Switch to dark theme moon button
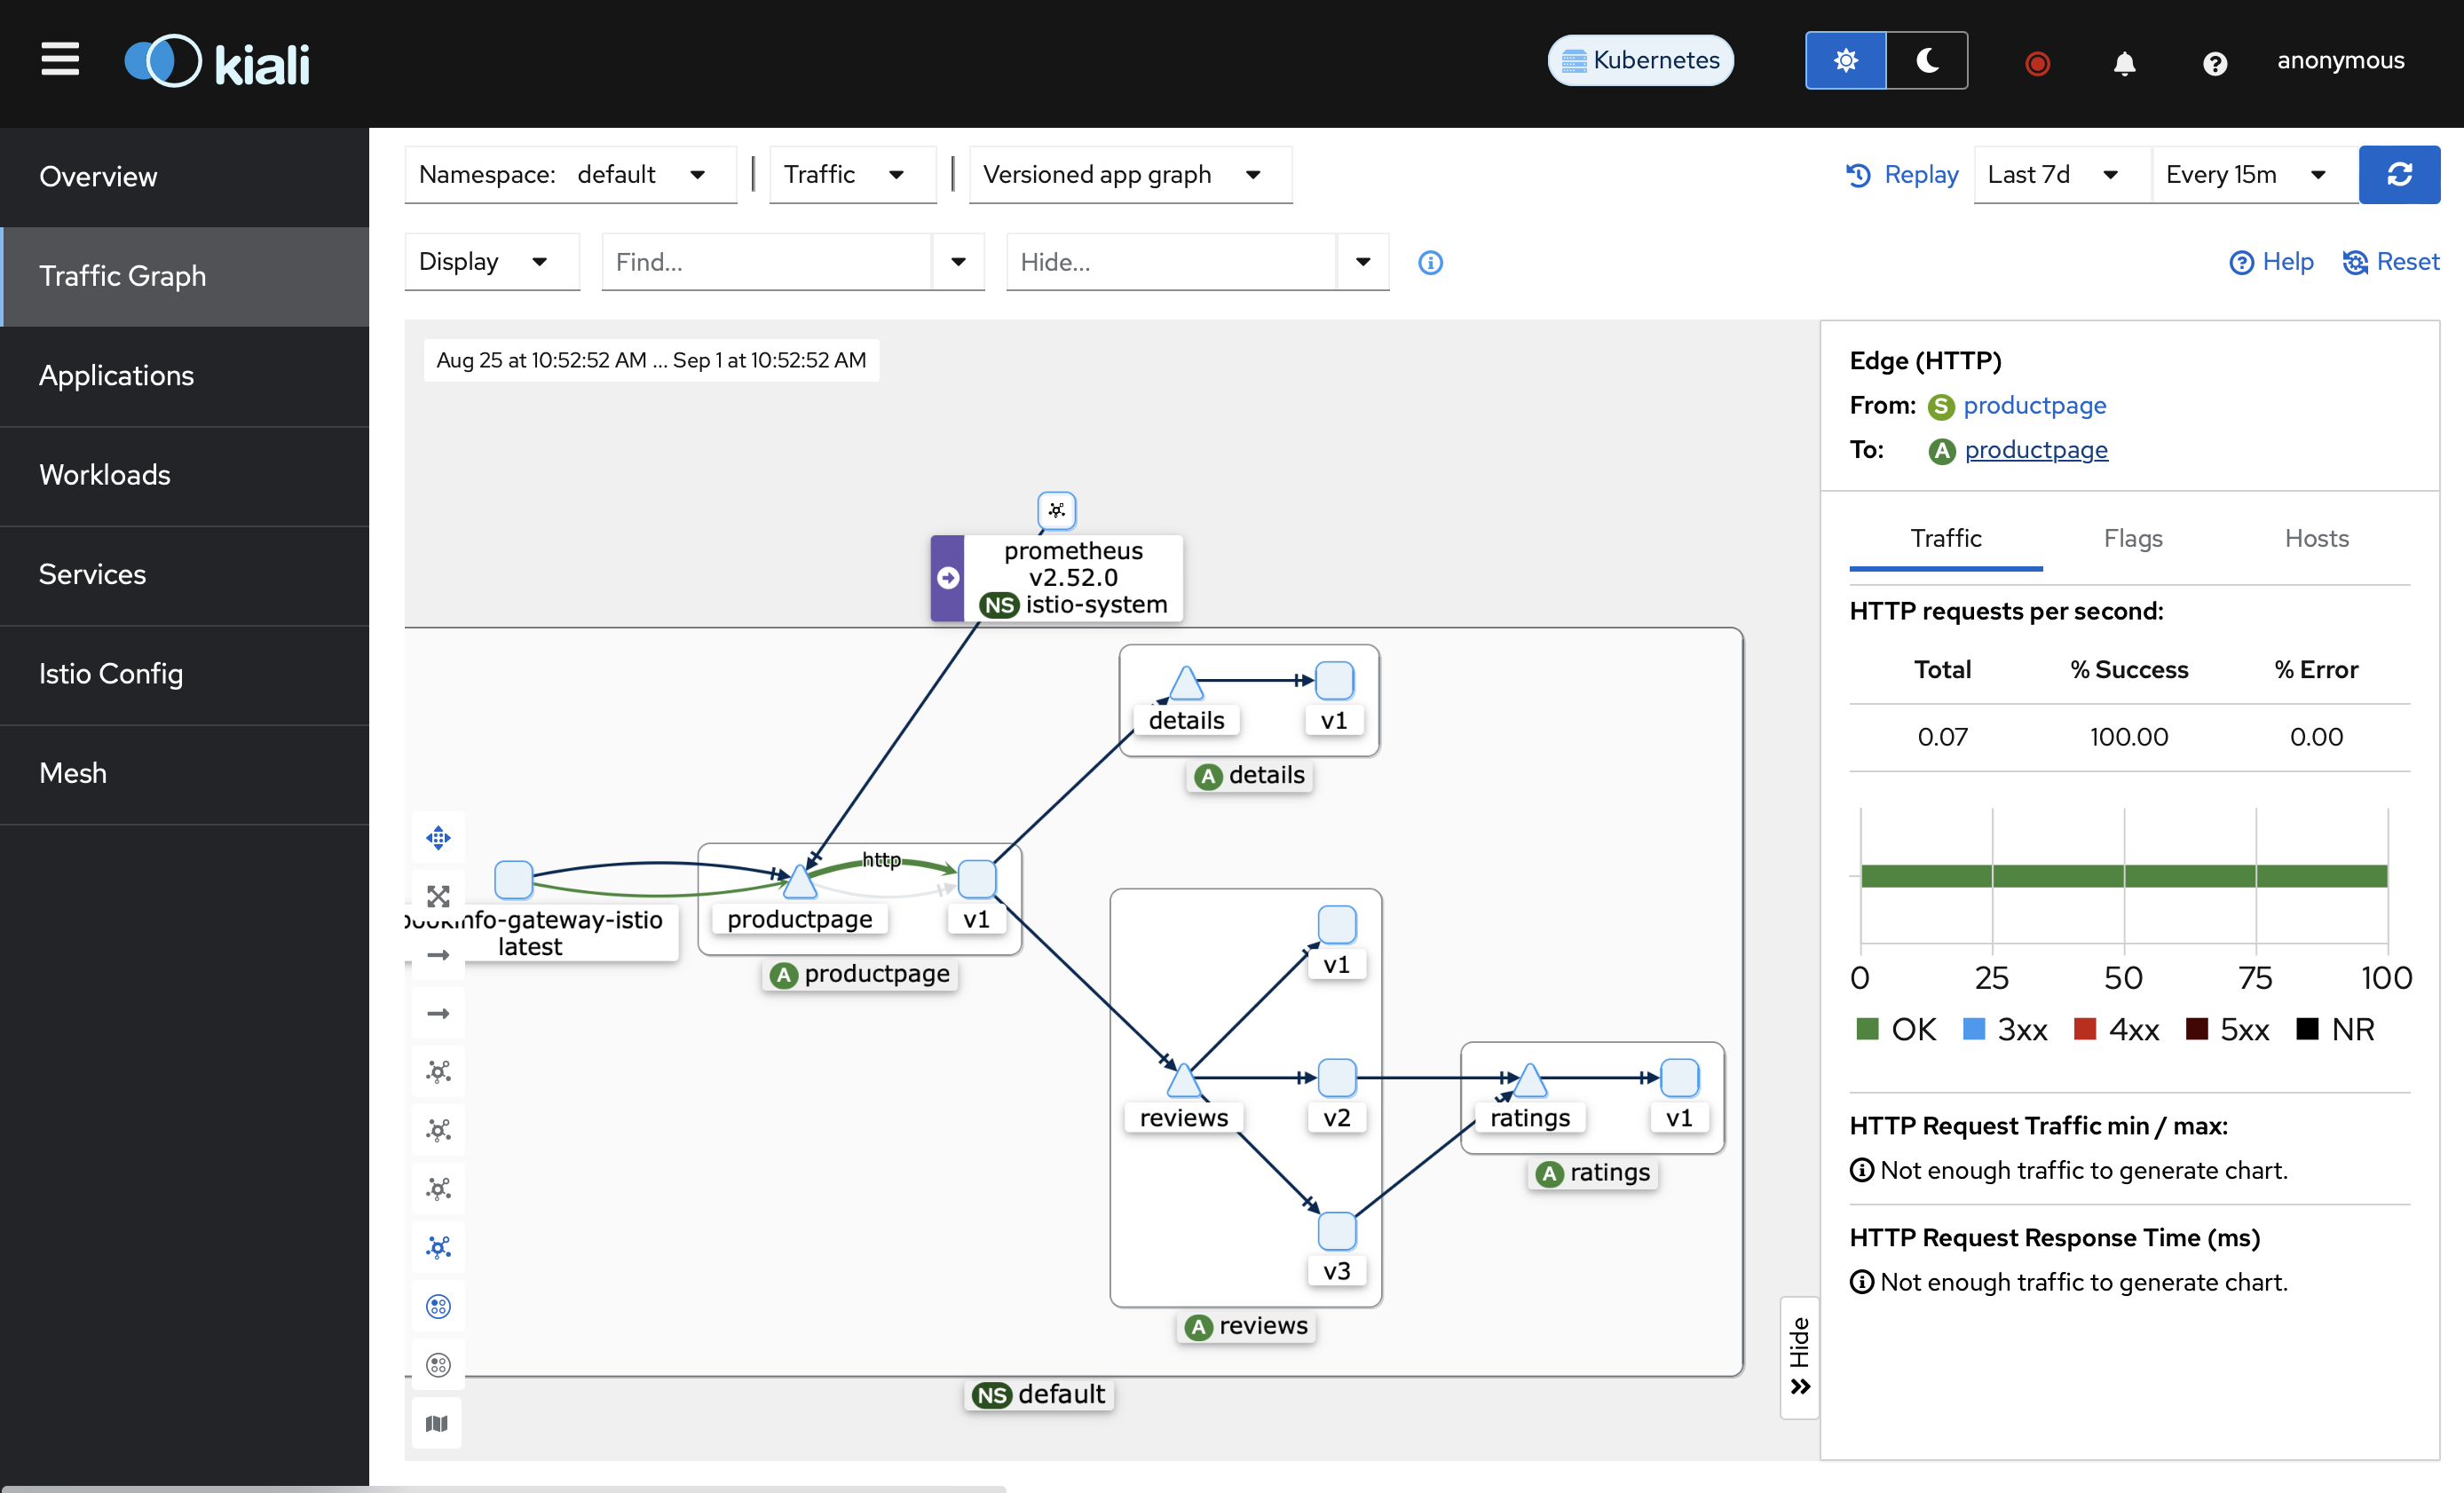This screenshot has width=2464, height=1493. pyautogui.click(x=1927, y=60)
